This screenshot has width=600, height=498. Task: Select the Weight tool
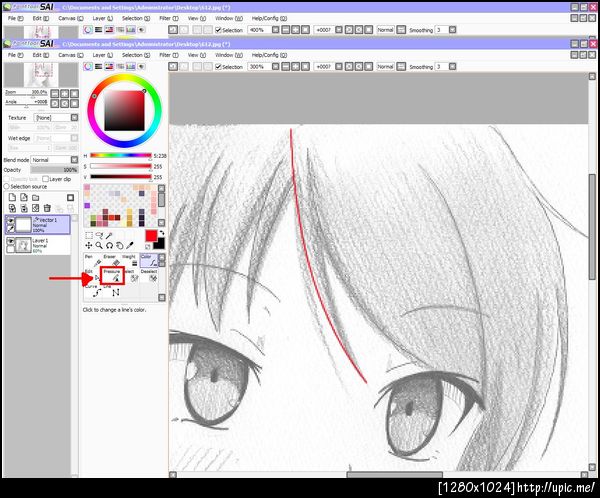pos(130,260)
